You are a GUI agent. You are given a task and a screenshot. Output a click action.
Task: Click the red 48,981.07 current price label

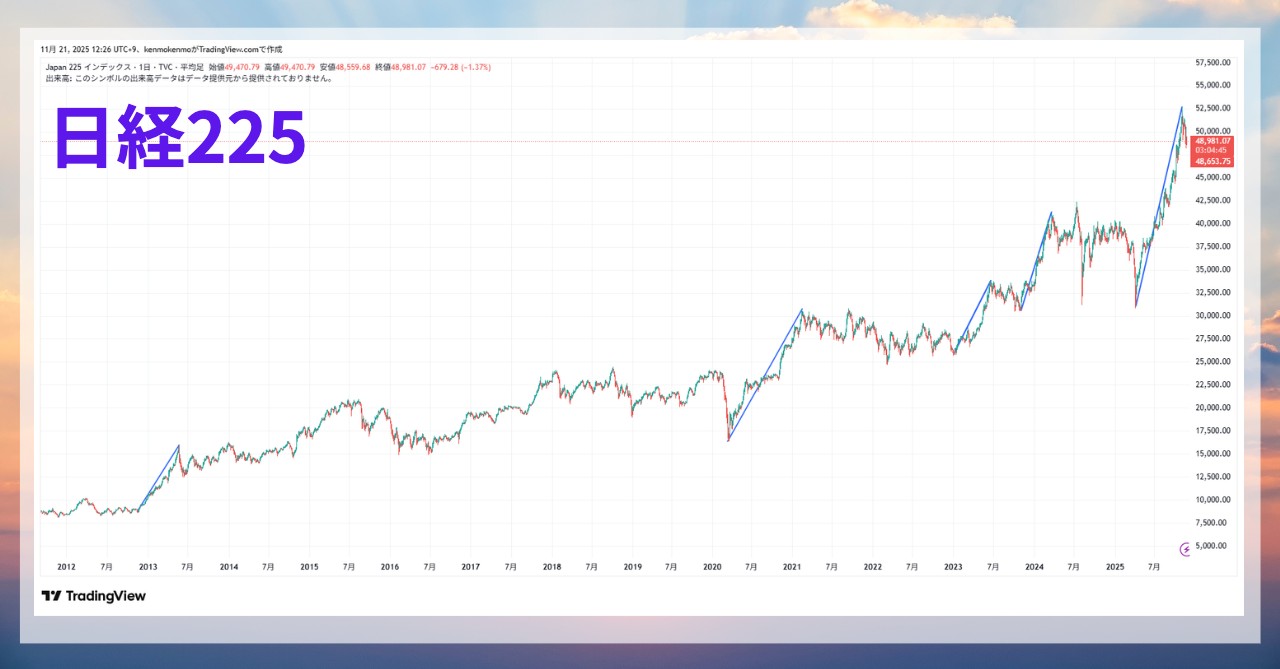pyautogui.click(x=1213, y=141)
